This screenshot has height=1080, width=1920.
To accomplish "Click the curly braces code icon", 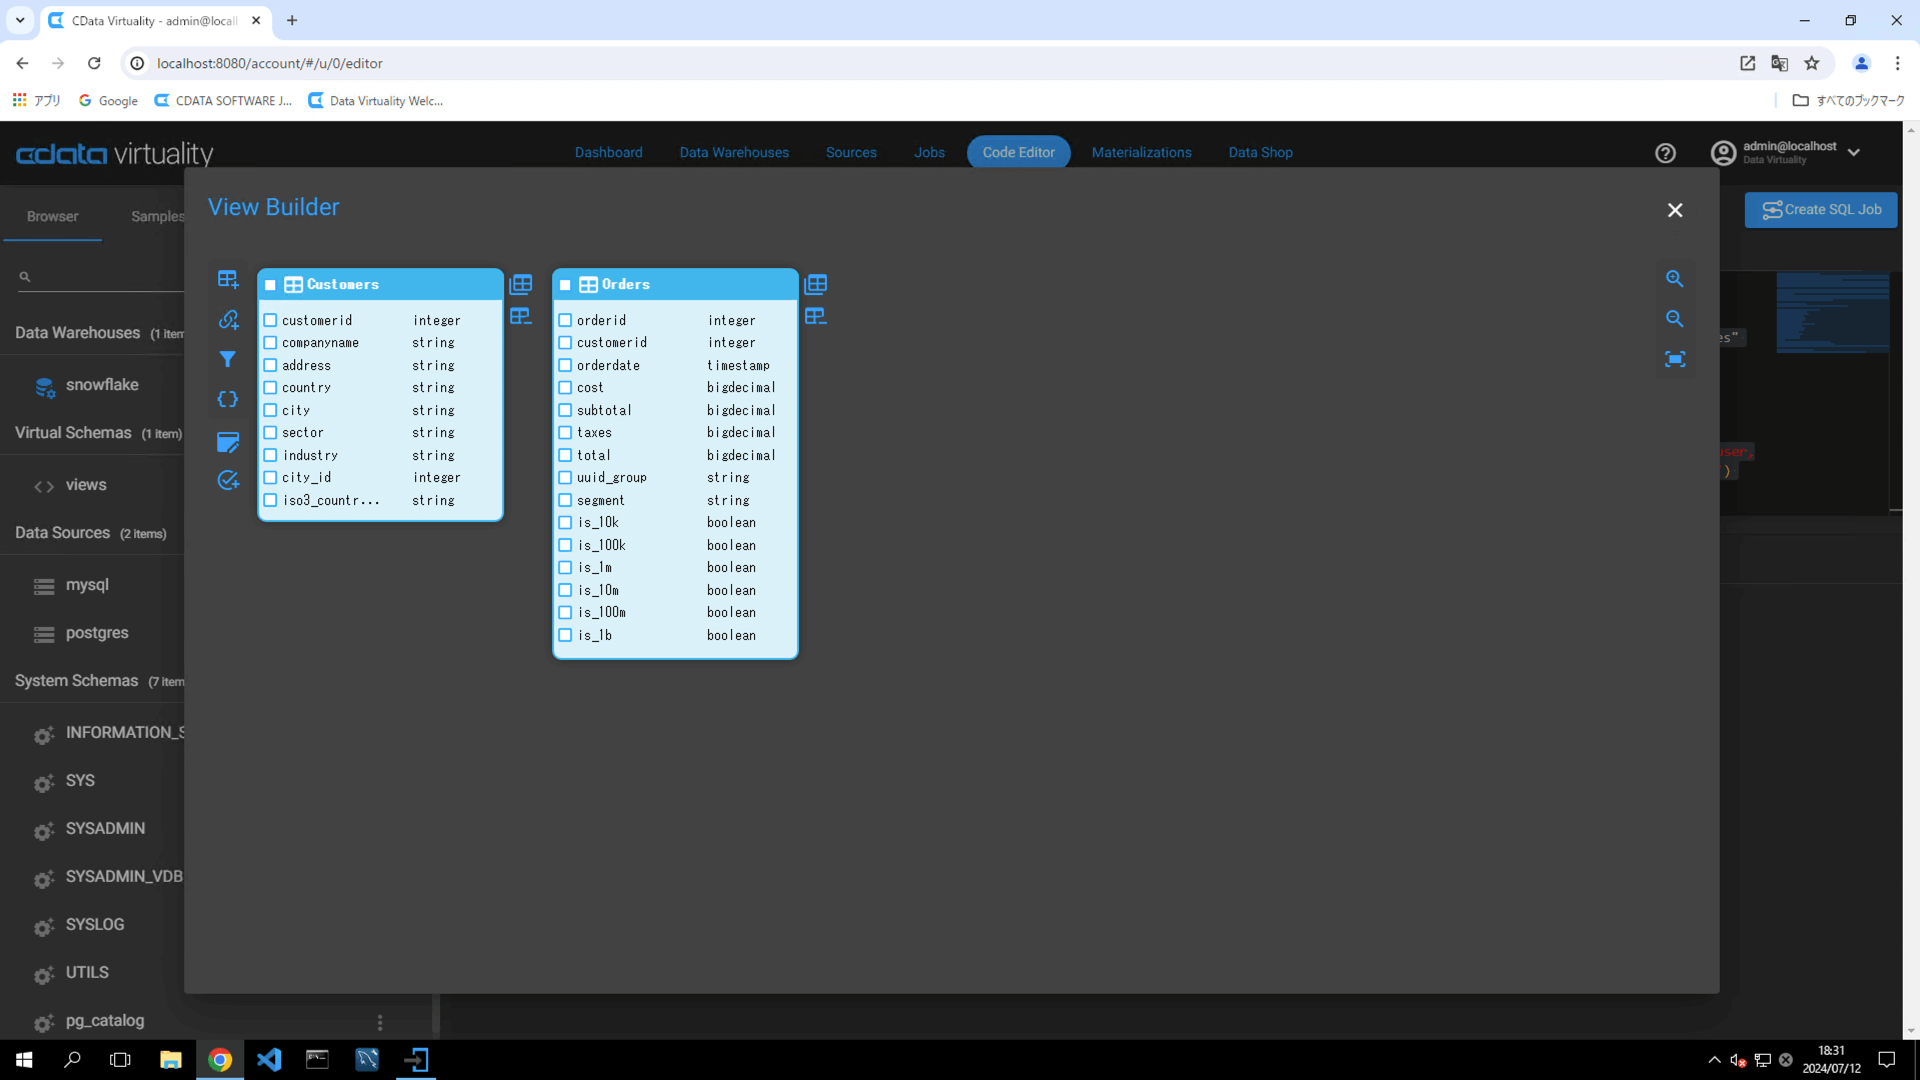I will [228, 399].
